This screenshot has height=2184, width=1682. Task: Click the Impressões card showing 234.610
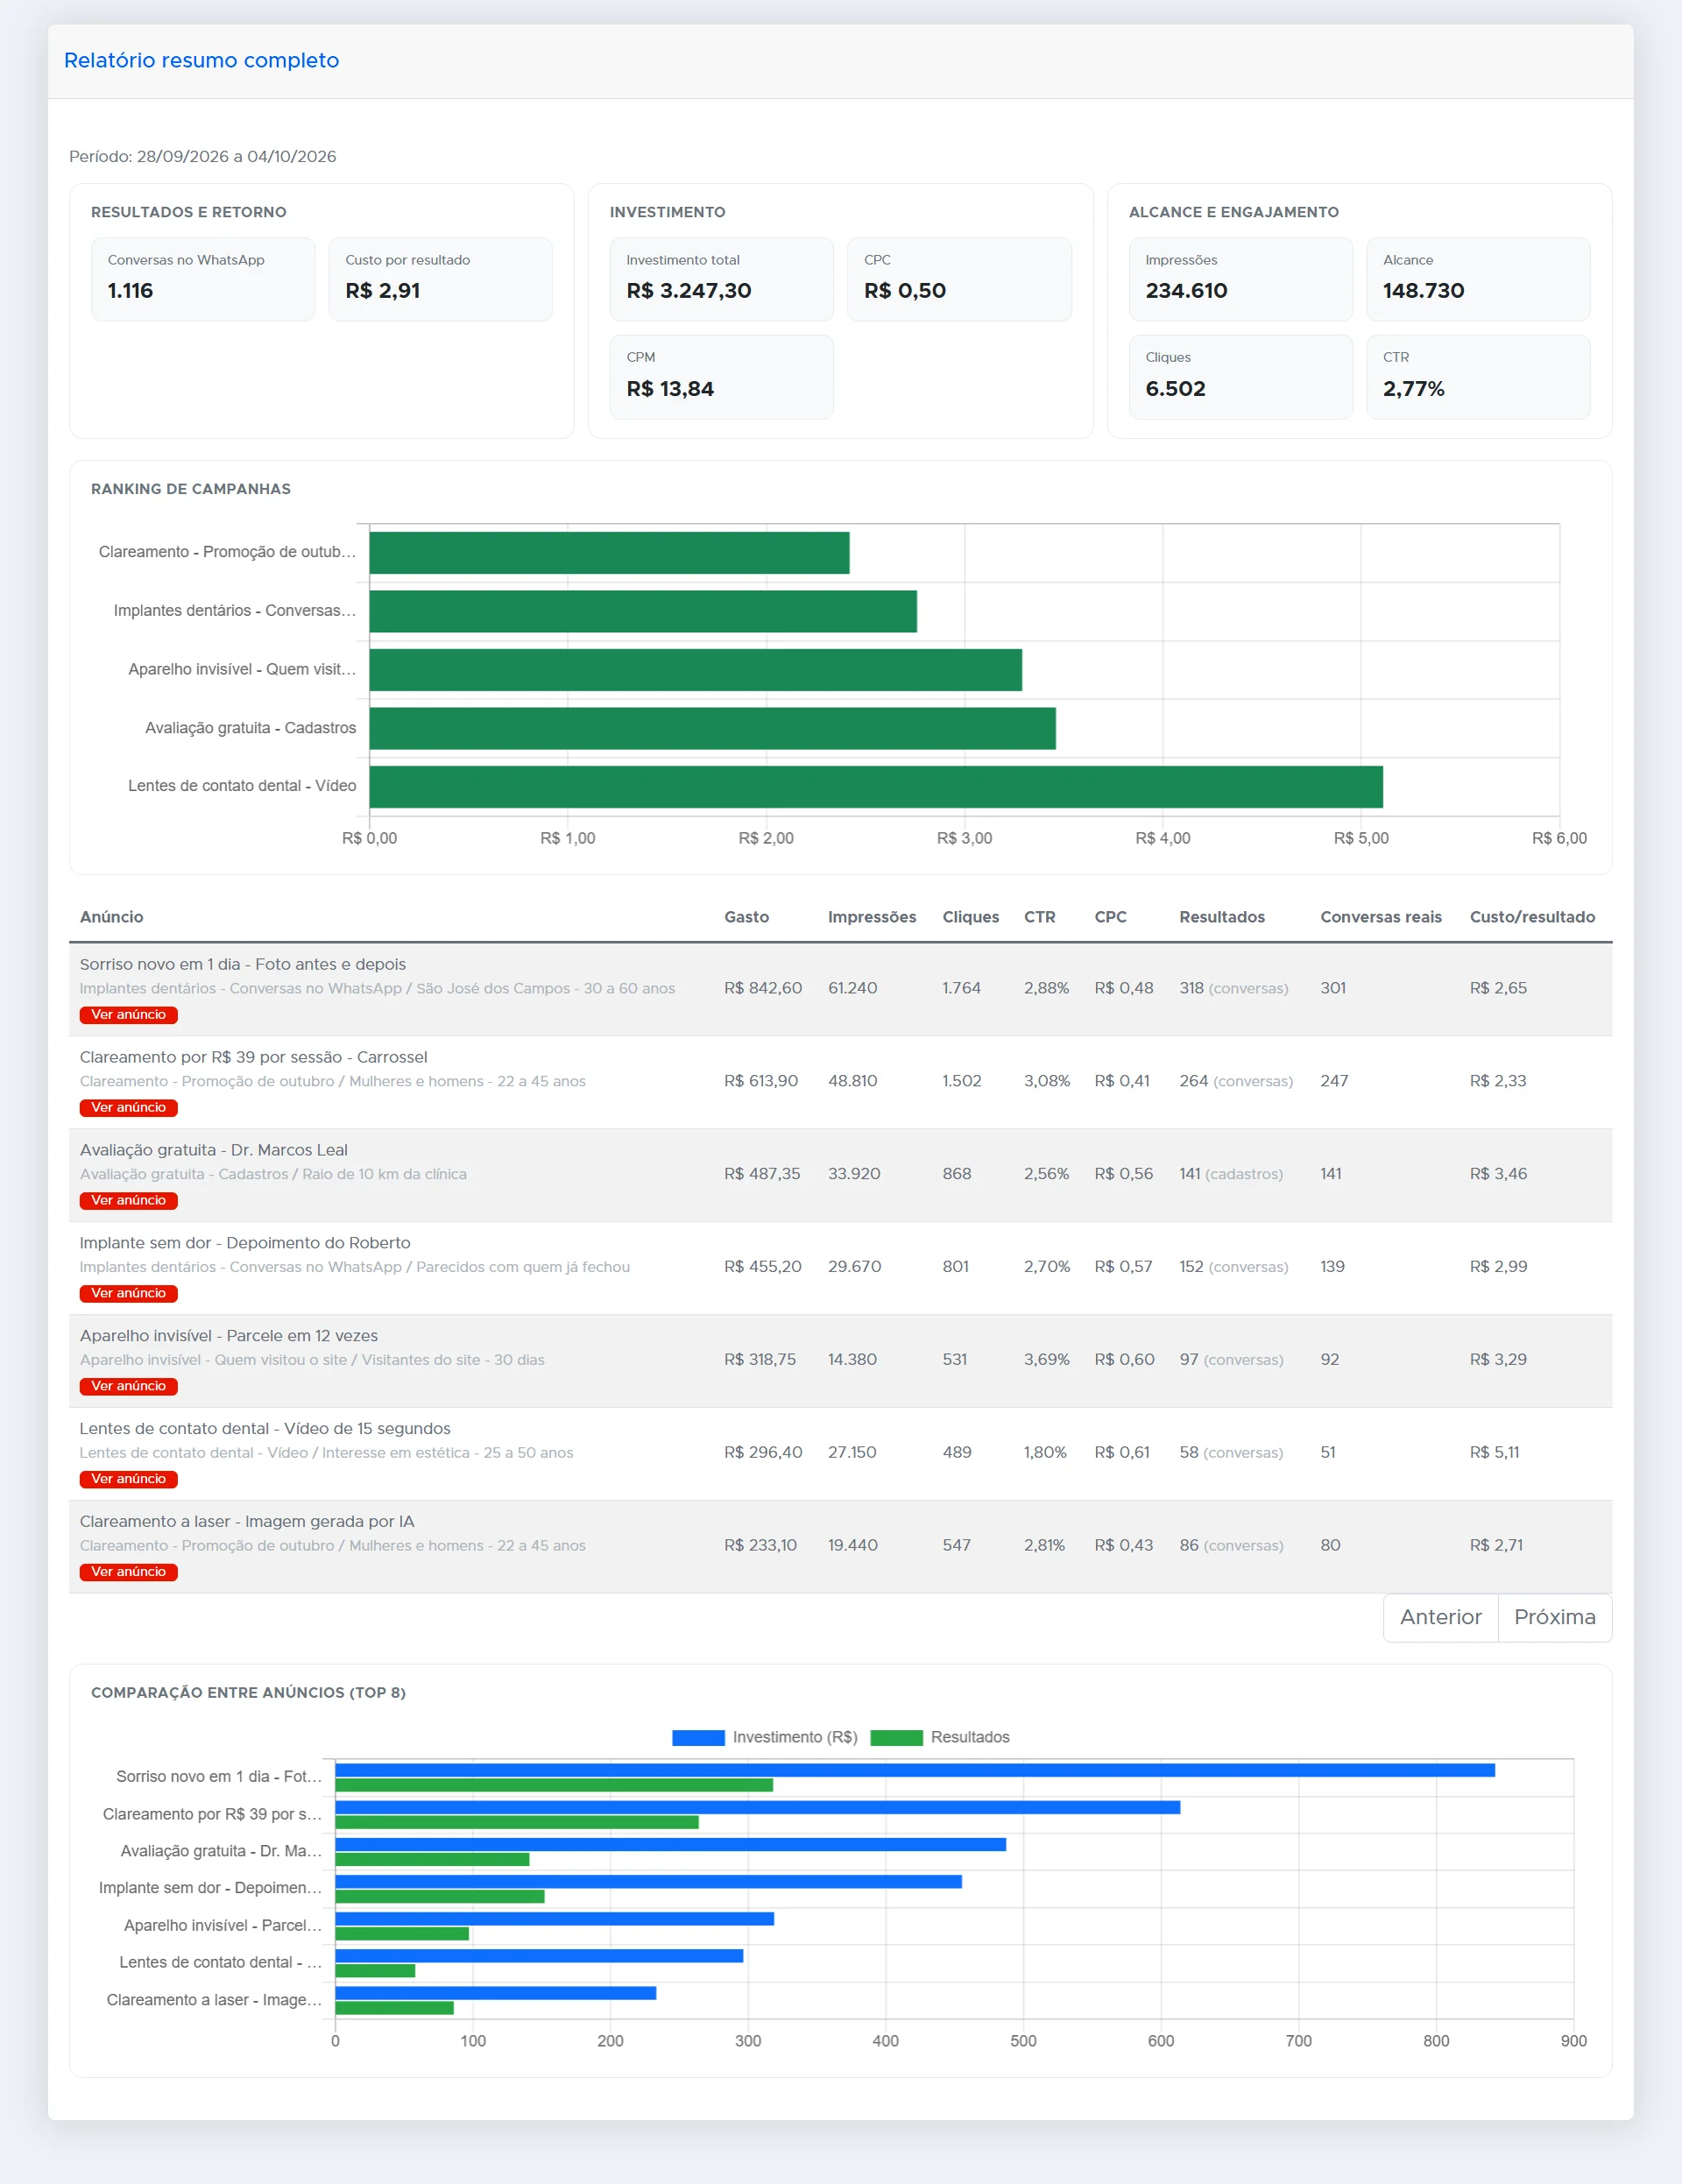(1241, 279)
